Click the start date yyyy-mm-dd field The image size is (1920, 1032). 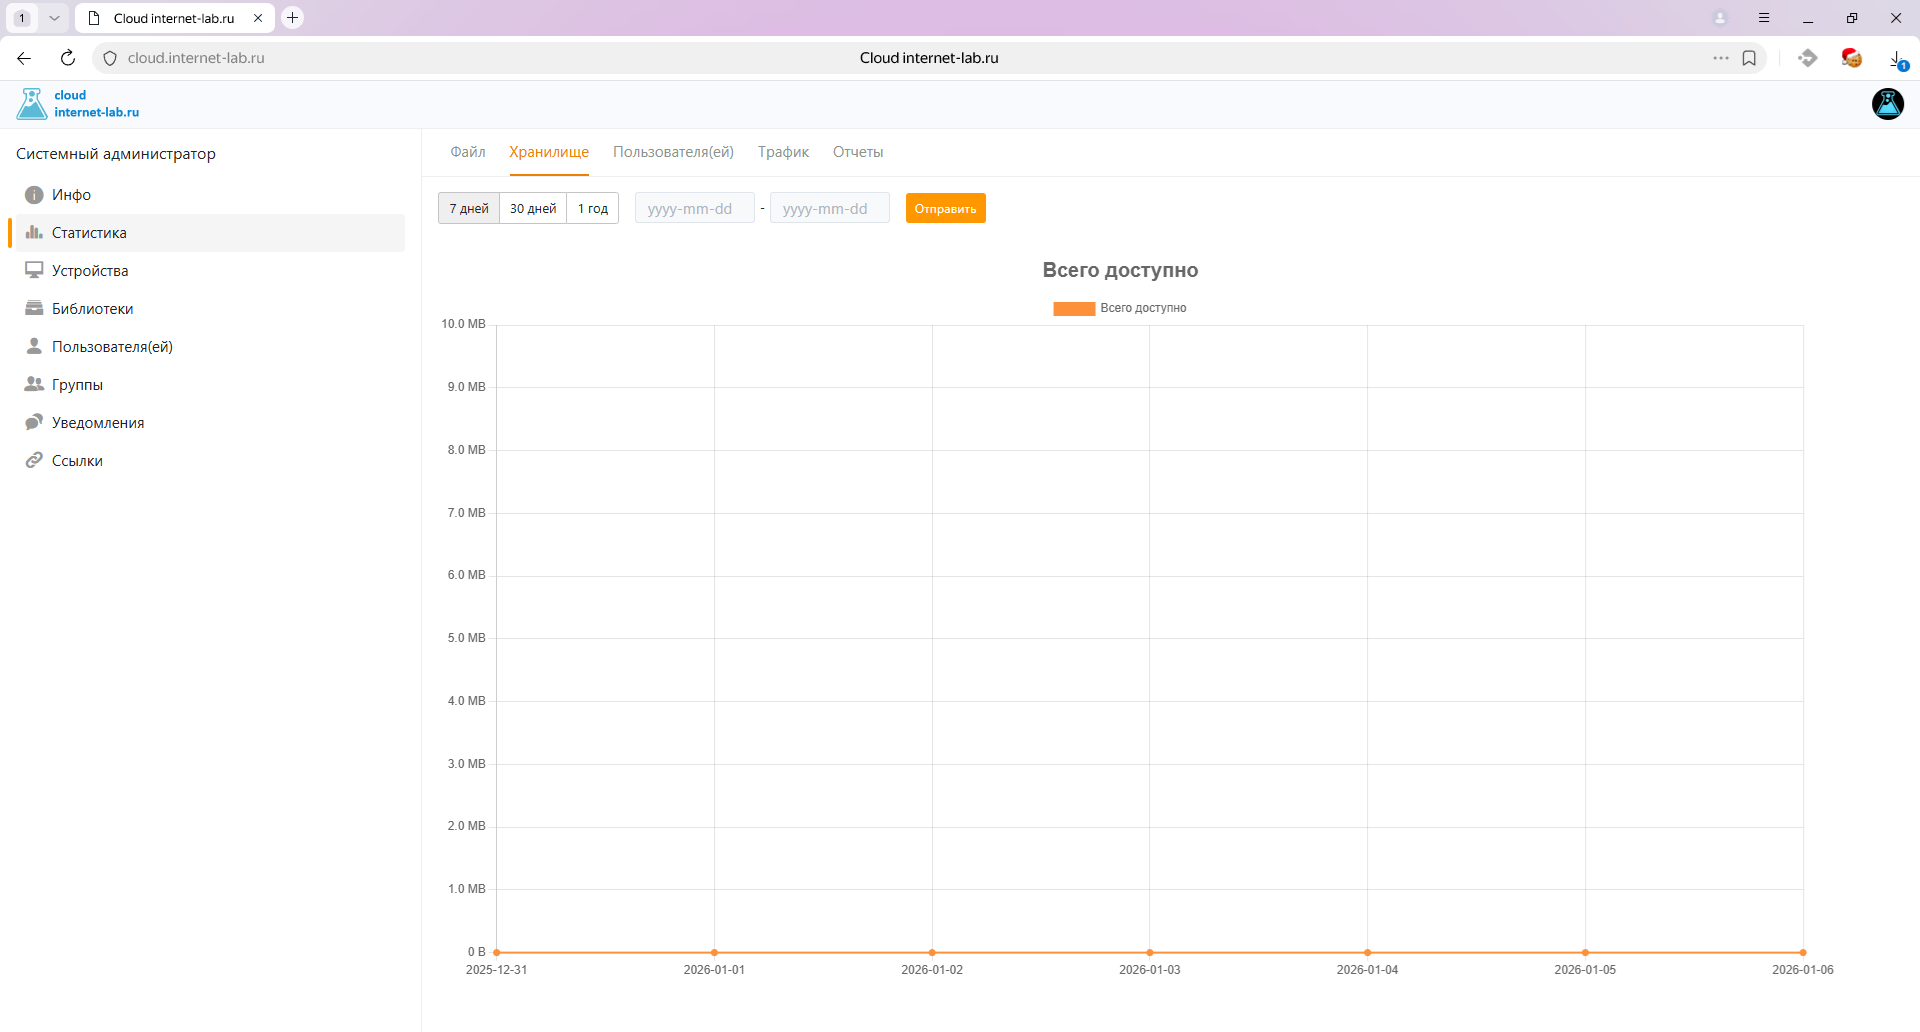pyautogui.click(x=694, y=209)
